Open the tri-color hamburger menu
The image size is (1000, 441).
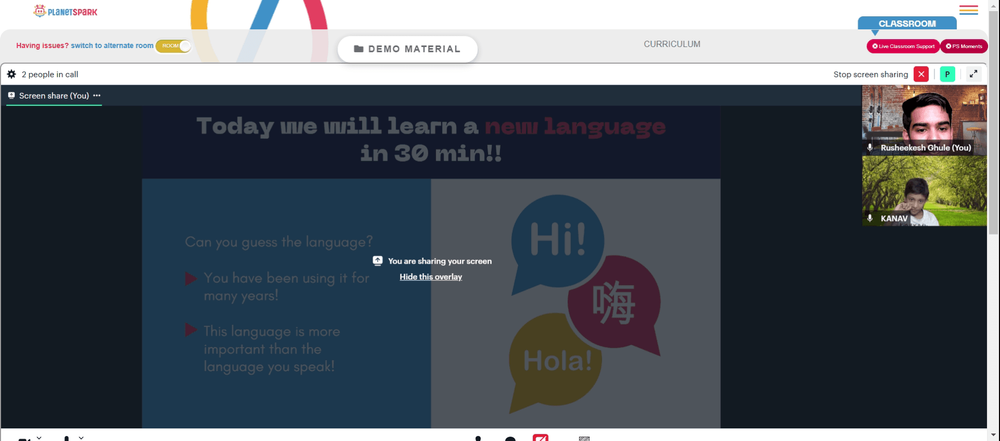tap(968, 10)
